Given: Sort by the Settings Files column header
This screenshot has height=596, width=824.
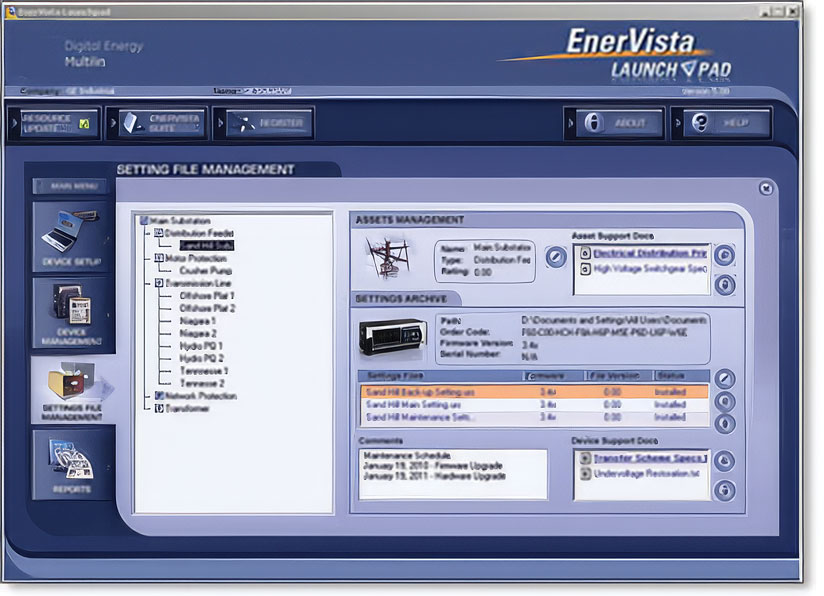Looking at the screenshot, I should click(440, 376).
